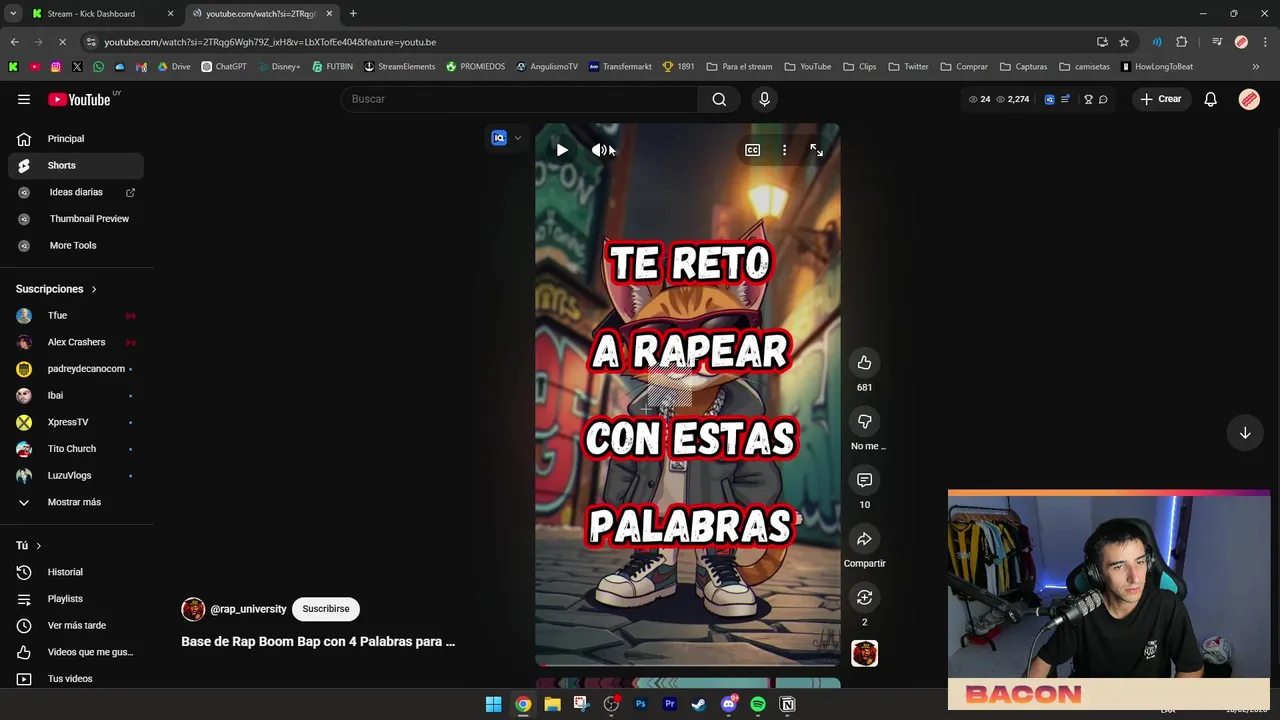Open the Para el stream bookmark folder
The height and width of the screenshot is (720, 1280).
739,67
